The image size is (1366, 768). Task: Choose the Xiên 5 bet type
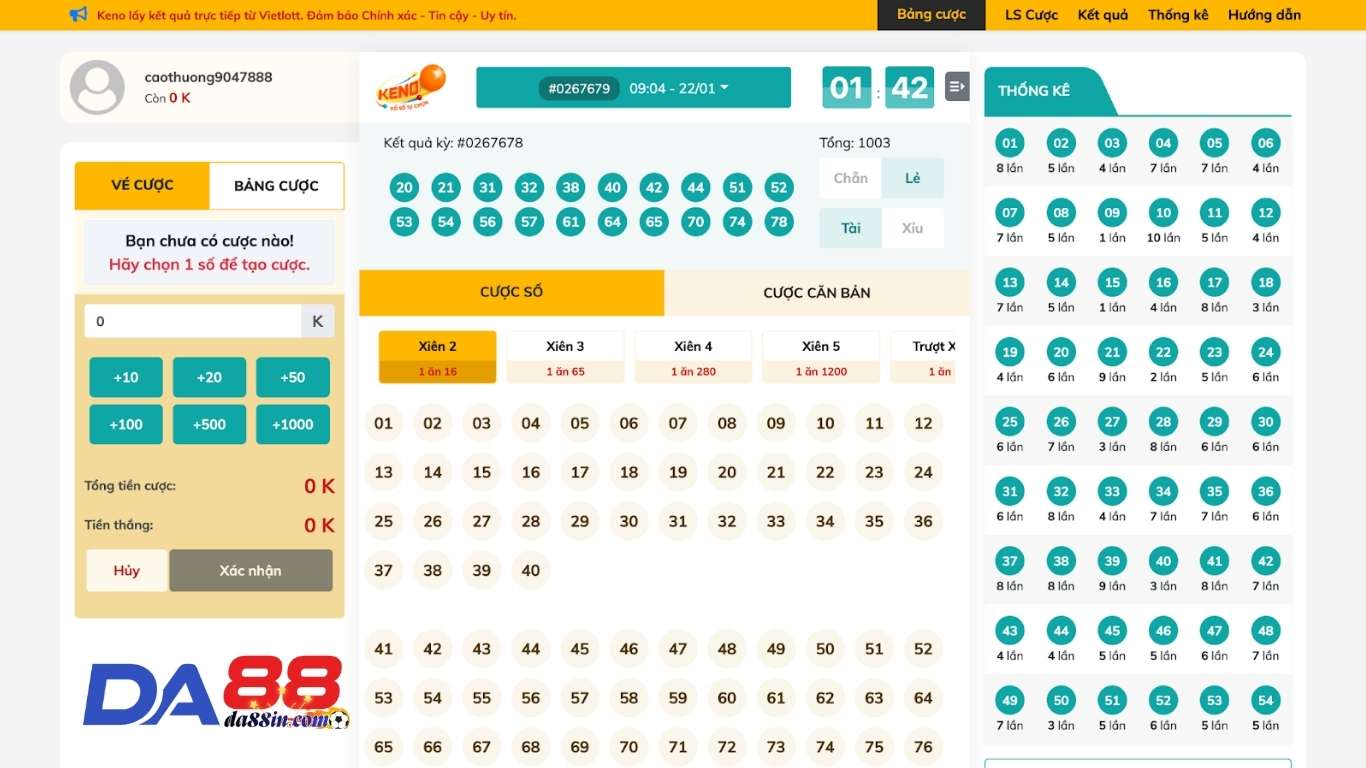point(821,357)
